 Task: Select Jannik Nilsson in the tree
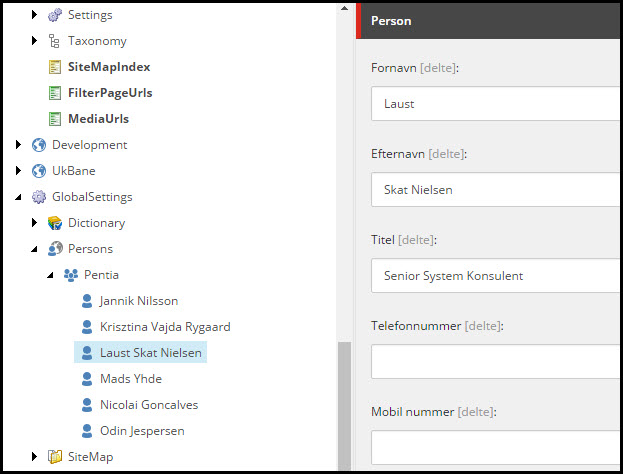(139, 301)
